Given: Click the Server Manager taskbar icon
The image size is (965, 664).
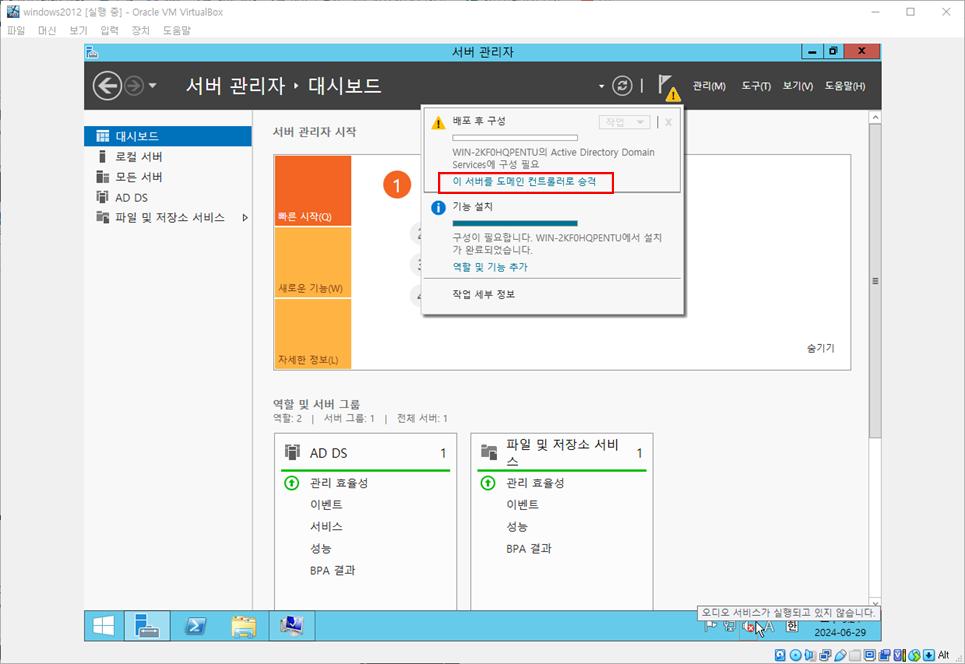Looking at the screenshot, I should (x=146, y=626).
